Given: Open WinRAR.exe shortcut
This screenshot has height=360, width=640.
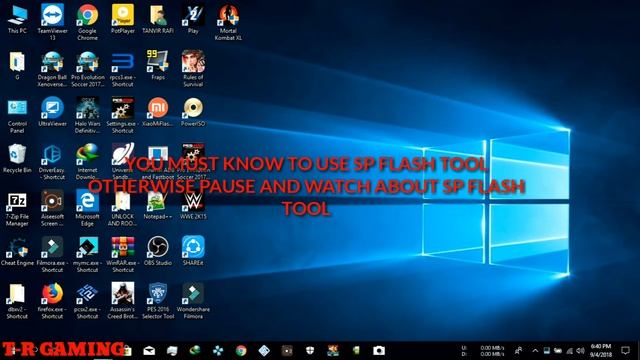Looking at the screenshot, I should tap(122, 254).
